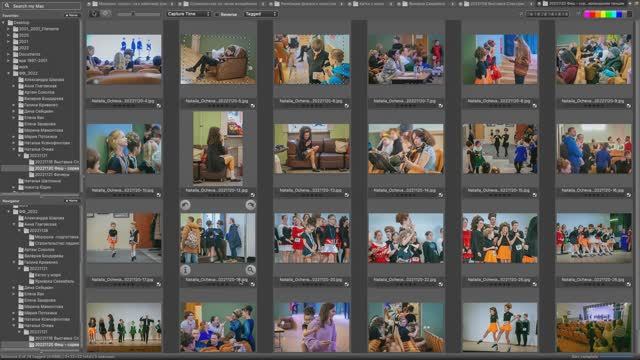Open the gear settings icon in toolbar

tap(106, 13)
